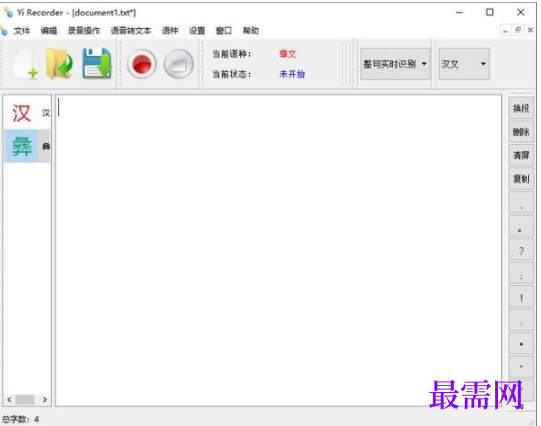Create a new document with the plus icon
This screenshot has height=426, width=541.
click(25, 64)
